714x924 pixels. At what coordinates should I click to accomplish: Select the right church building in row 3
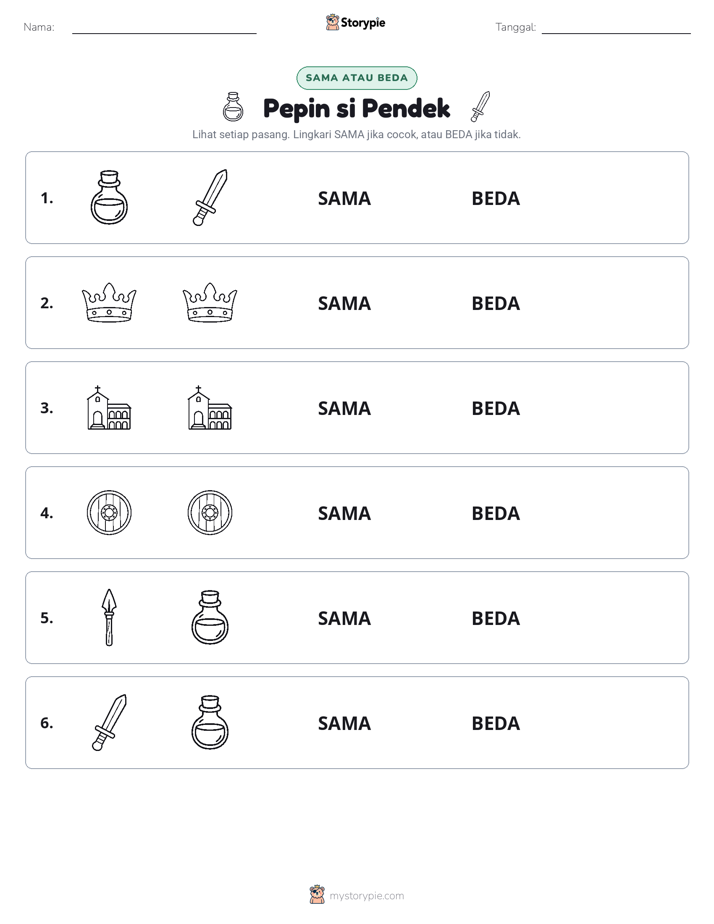click(x=210, y=407)
